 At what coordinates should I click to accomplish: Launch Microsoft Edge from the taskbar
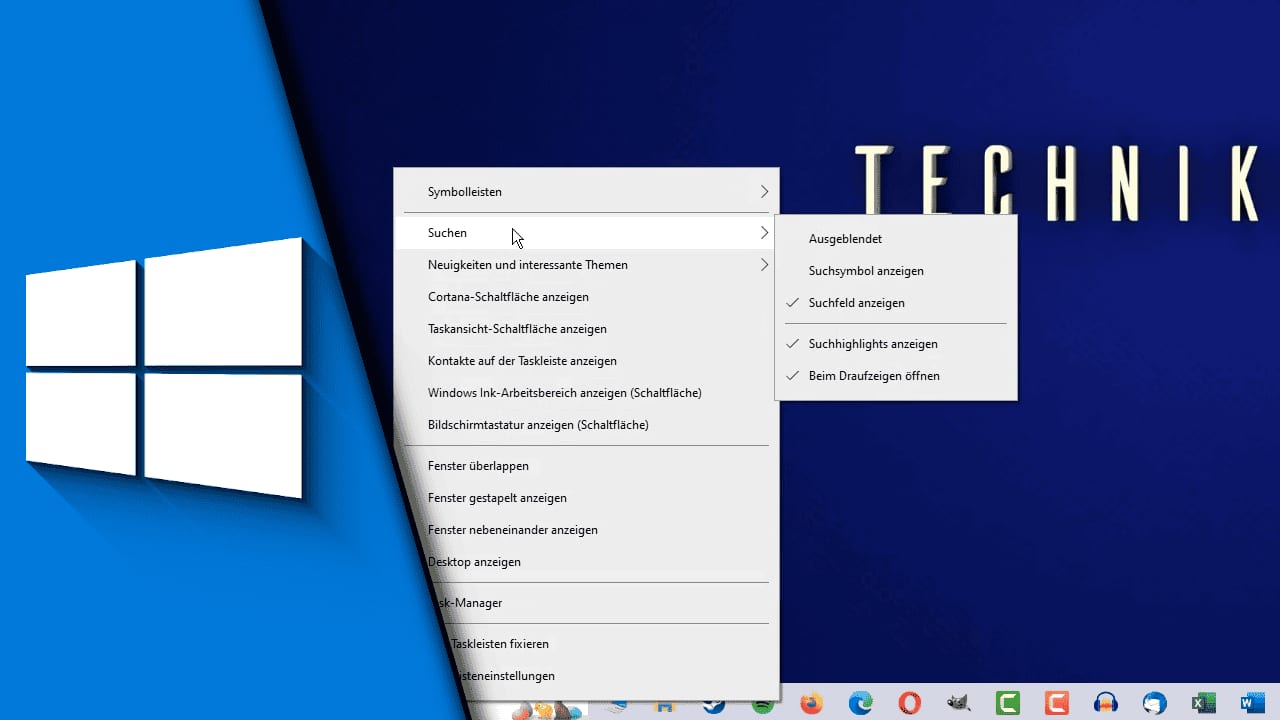tap(861, 703)
